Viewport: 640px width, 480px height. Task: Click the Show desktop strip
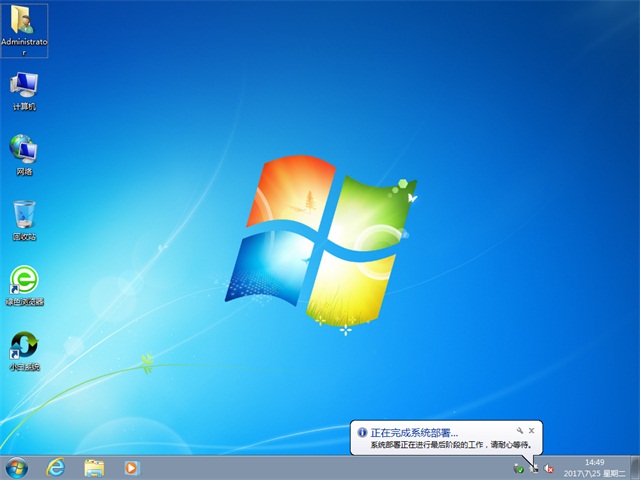click(635, 468)
